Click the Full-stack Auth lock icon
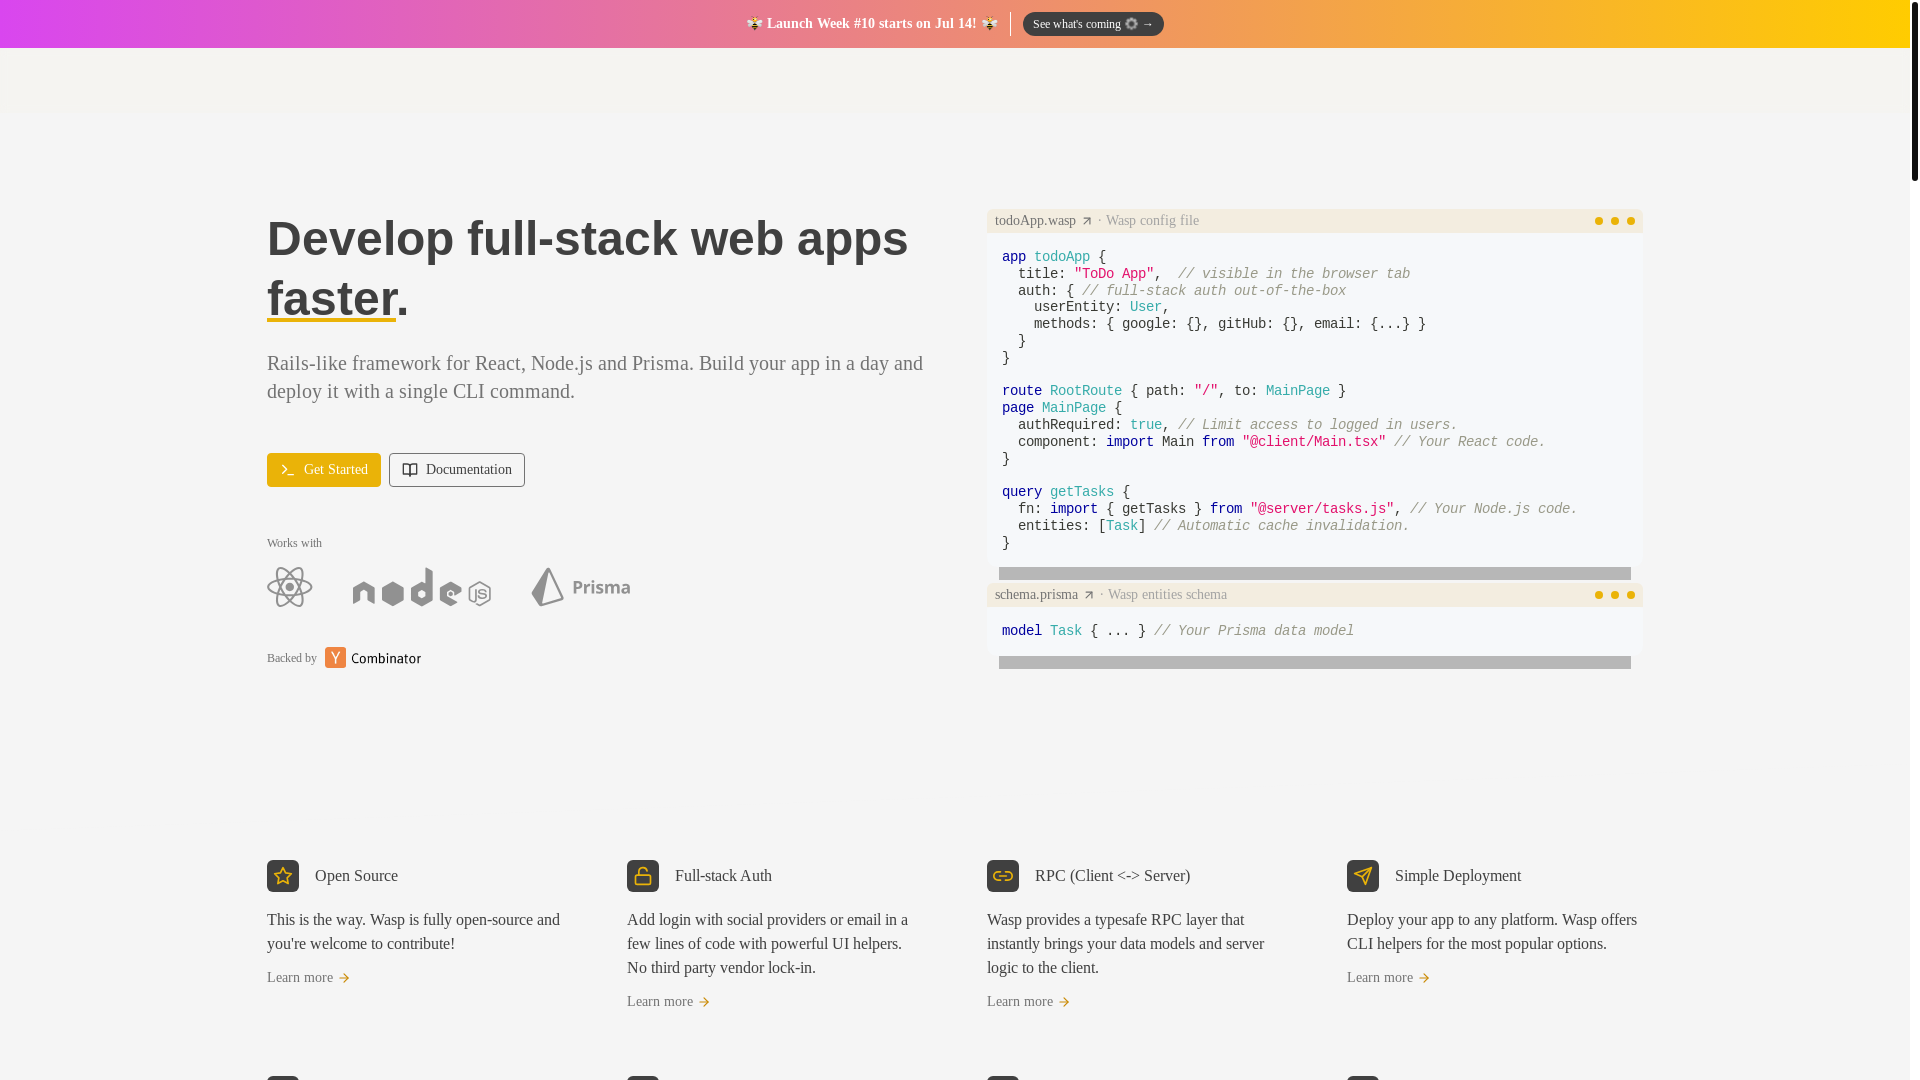This screenshot has height=1080, width=1920. point(643,876)
